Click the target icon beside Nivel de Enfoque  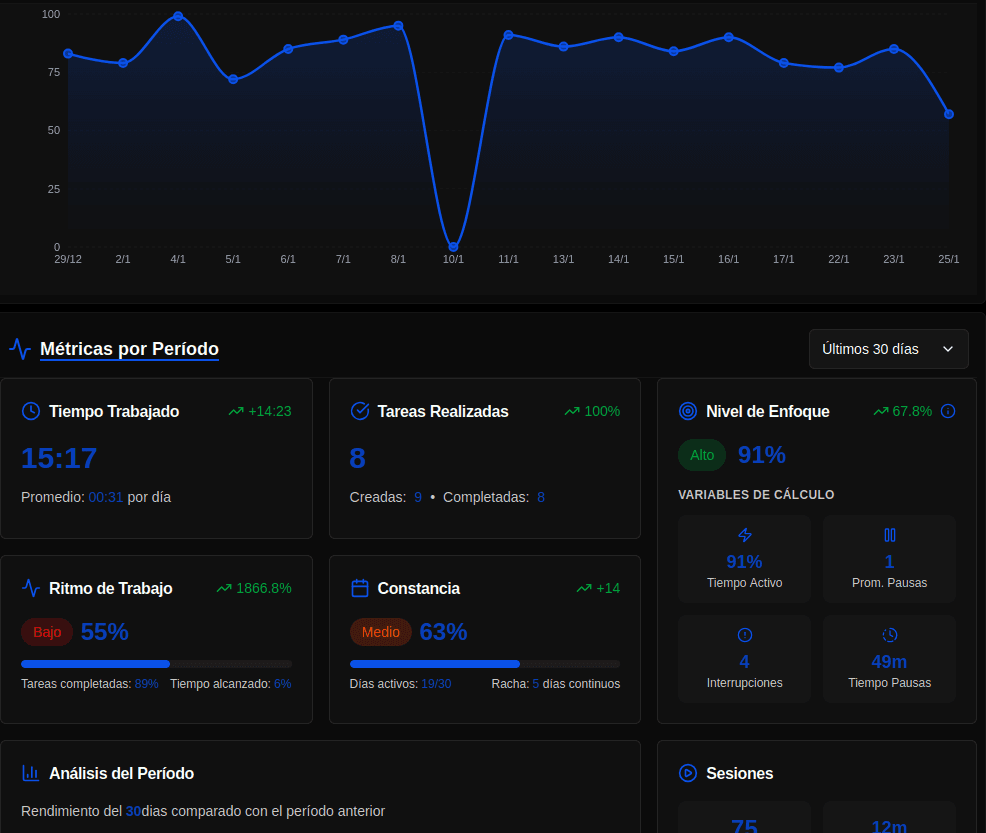pos(688,411)
